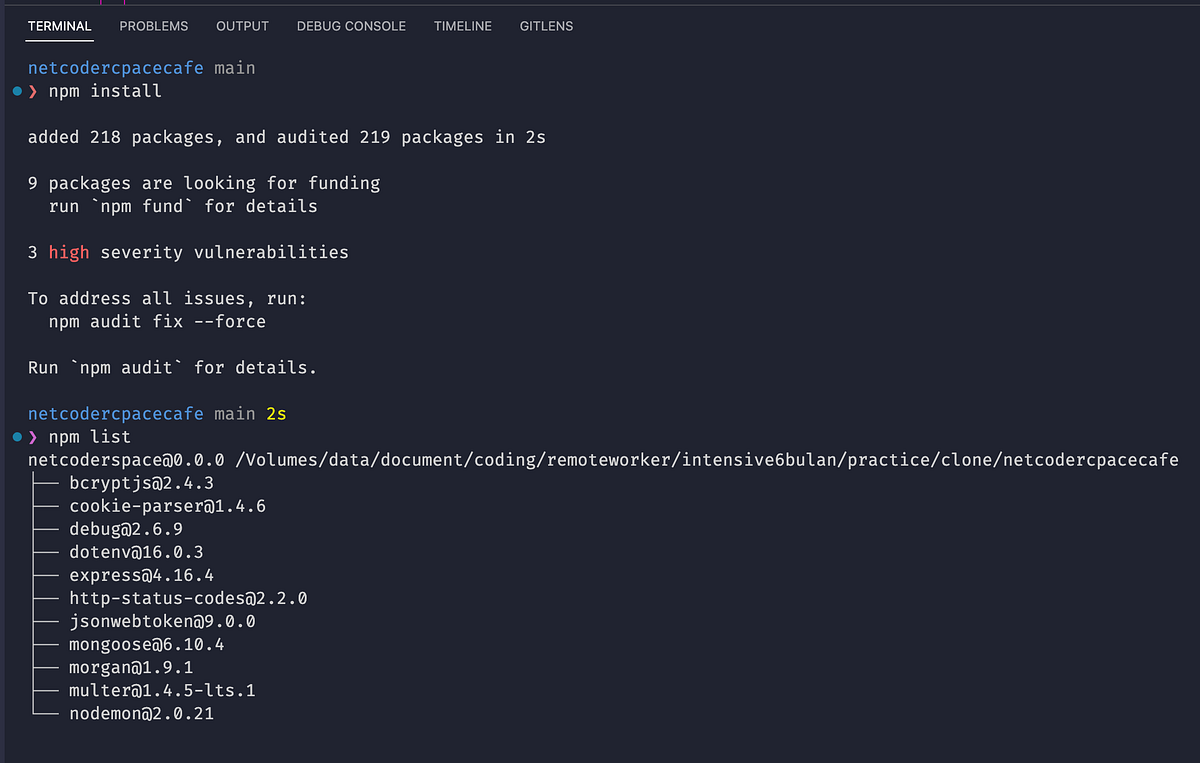Open the OUTPUT tab
Screen dimensions: 1200x763
coord(242,26)
